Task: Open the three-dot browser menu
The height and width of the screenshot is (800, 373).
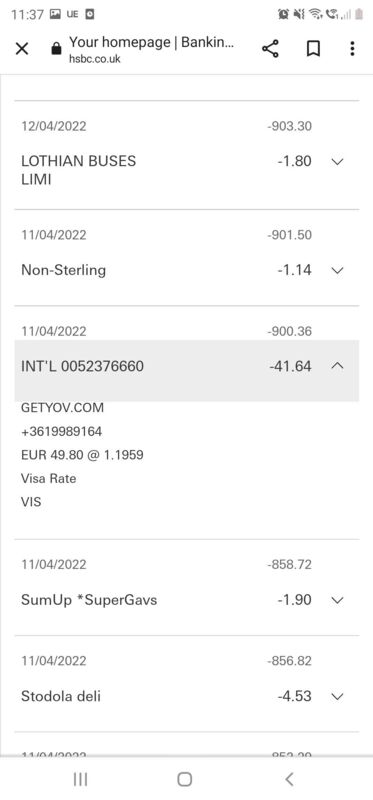Action: pyautogui.click(x=352, y=49)
